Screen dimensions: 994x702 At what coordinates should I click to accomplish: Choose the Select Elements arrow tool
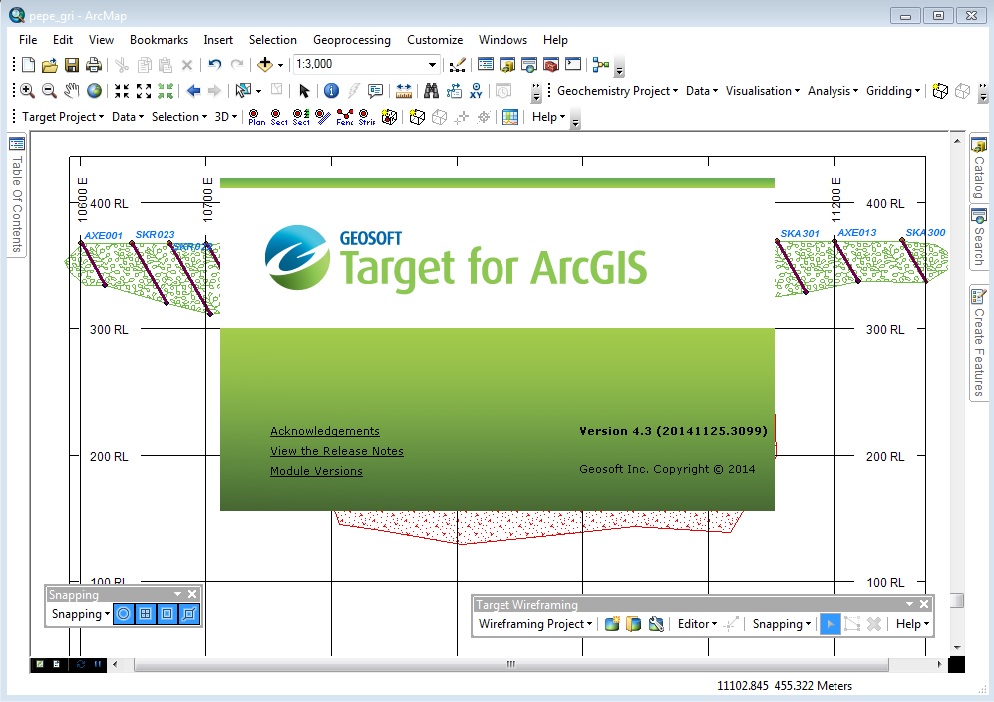point(304,91)
